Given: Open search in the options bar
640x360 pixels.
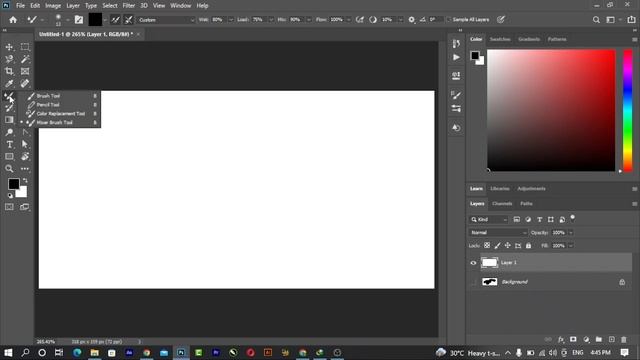Looking at the screenshot, I should pyautogui.click(x=596, y=20).
